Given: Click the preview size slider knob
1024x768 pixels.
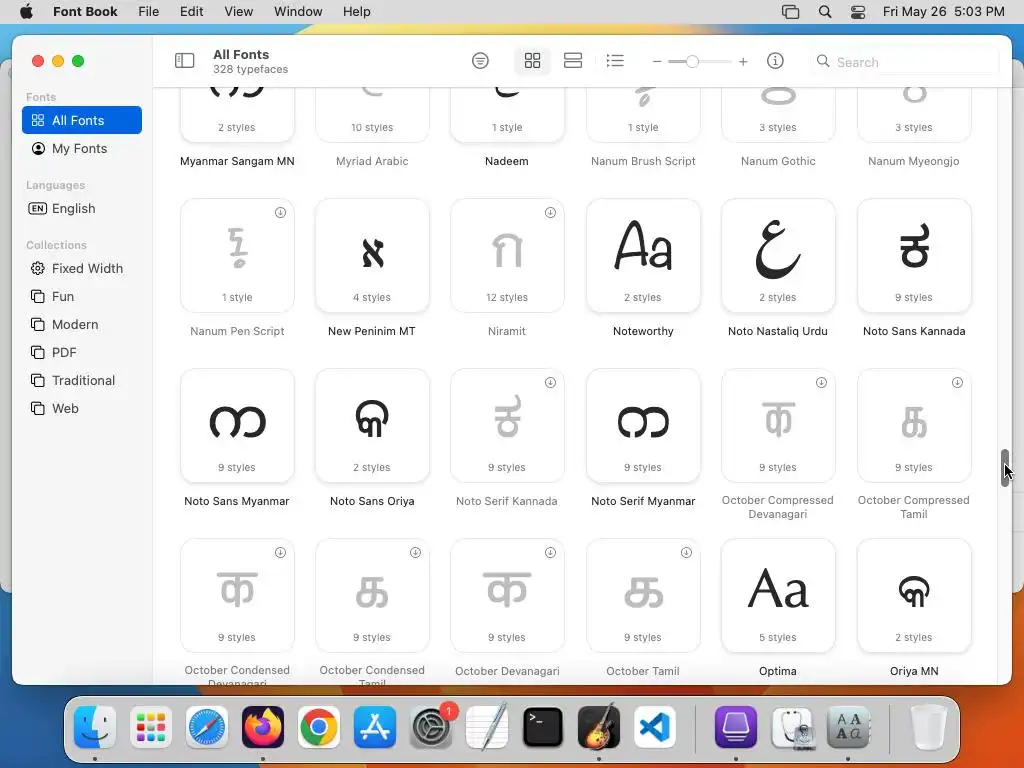Looking at the screenshot, I should [x=692, y=61].
